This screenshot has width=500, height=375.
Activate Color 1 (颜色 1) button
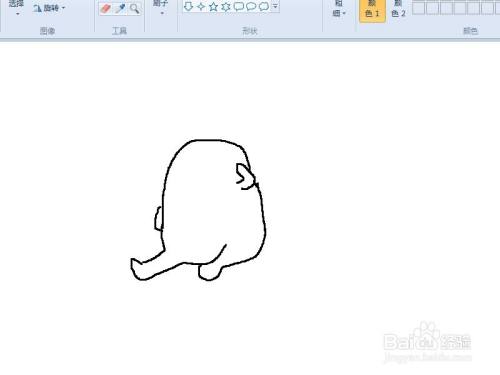pos(372,10)
